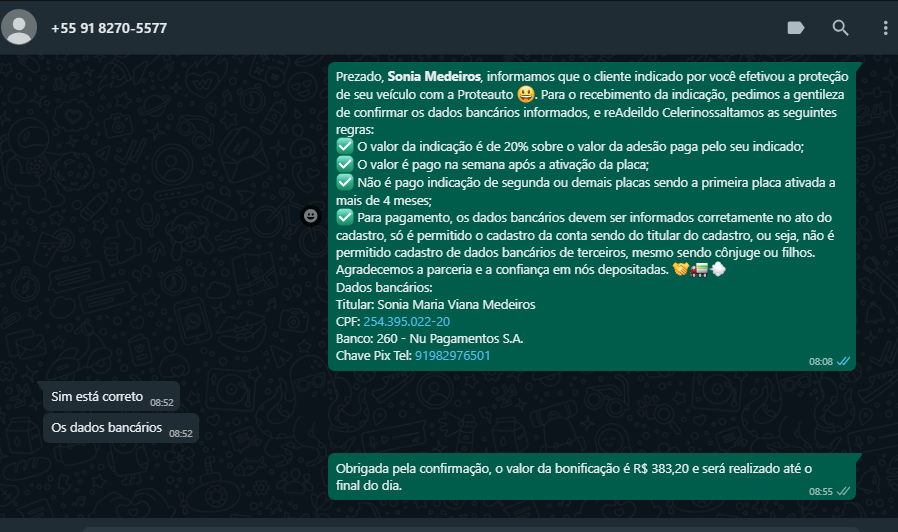This screenshot has height=532, width=898.
Task: React with the emoji smiley button
Action: coord(311,216)
